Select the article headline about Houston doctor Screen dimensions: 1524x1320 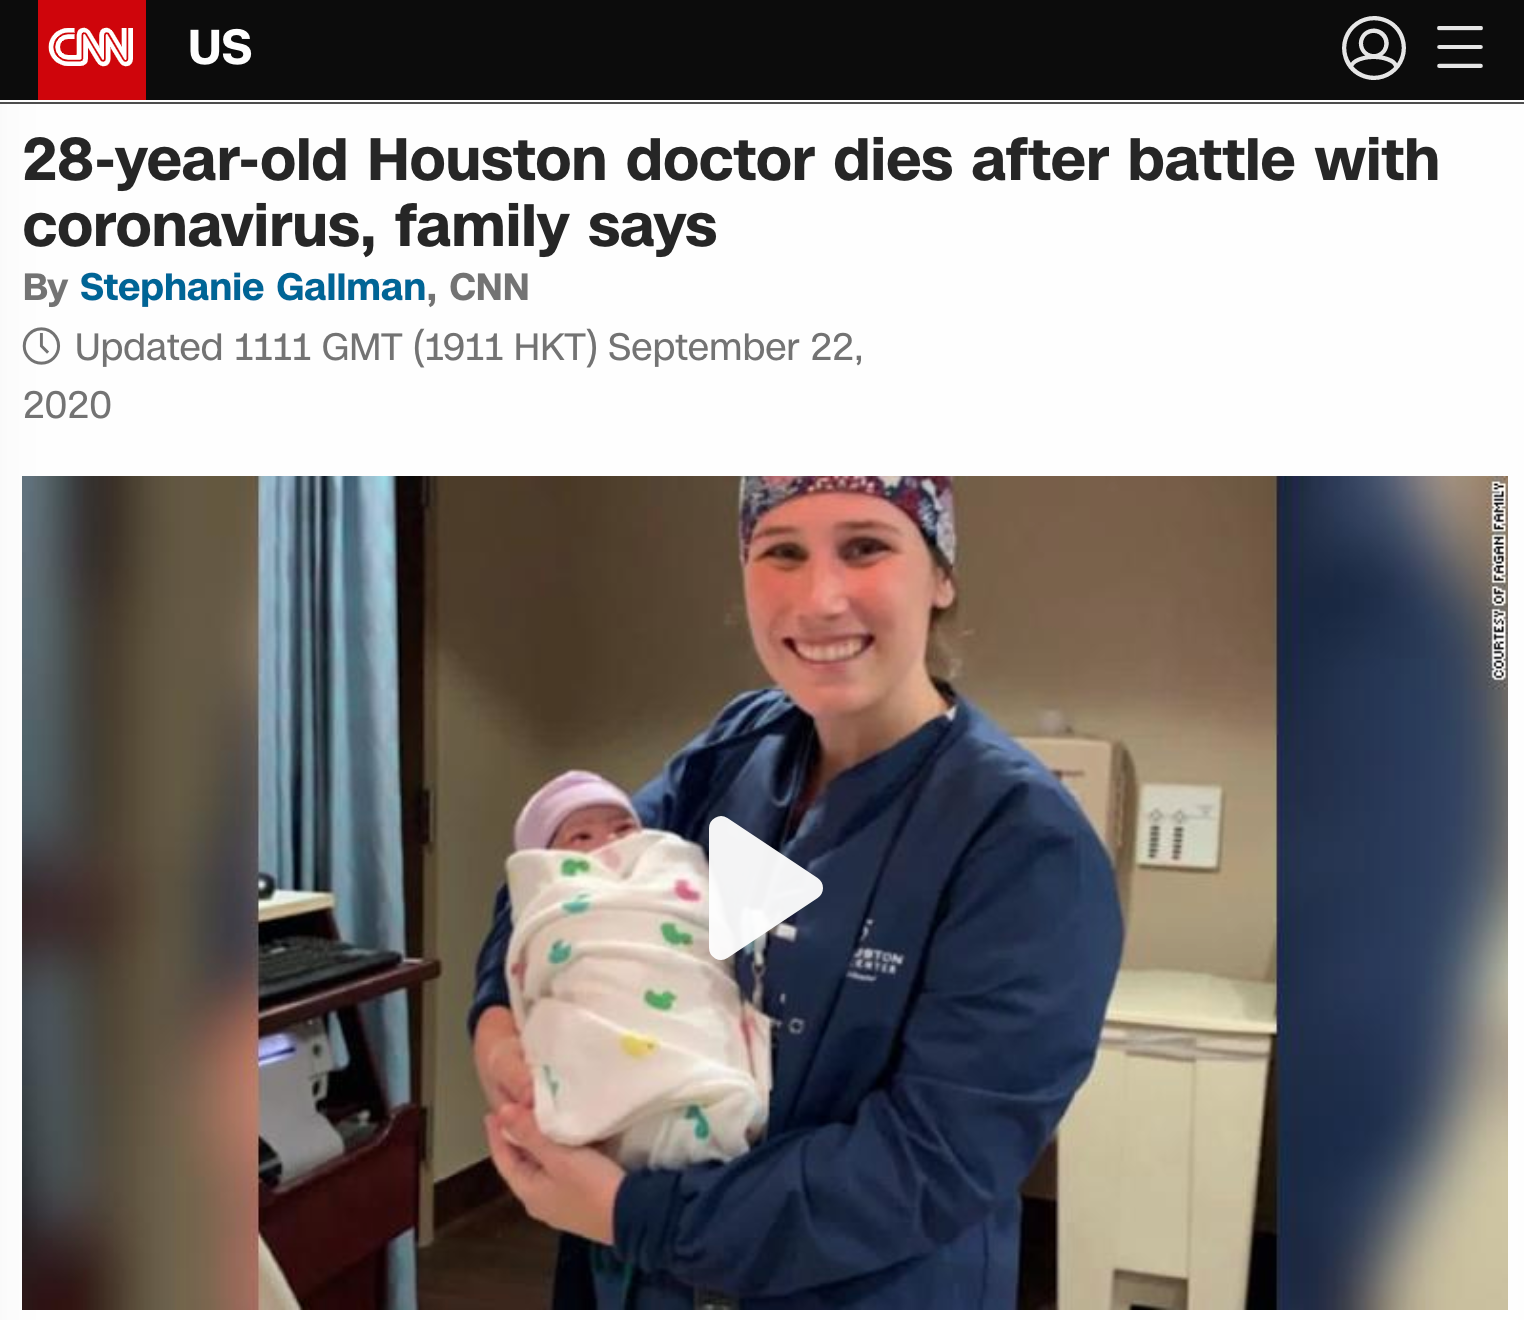tap(730, 193)
